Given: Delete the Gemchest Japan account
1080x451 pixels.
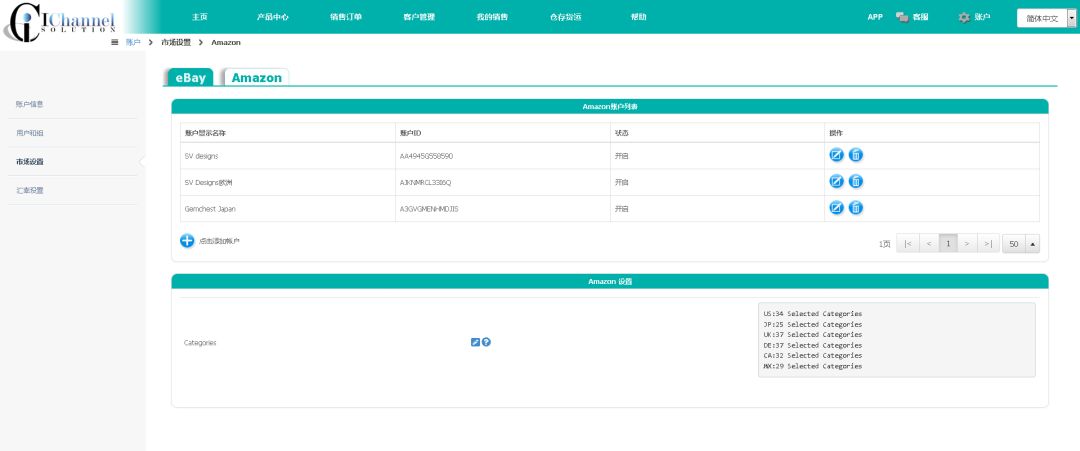Looking at the screenshot, I should click(855, 208).
